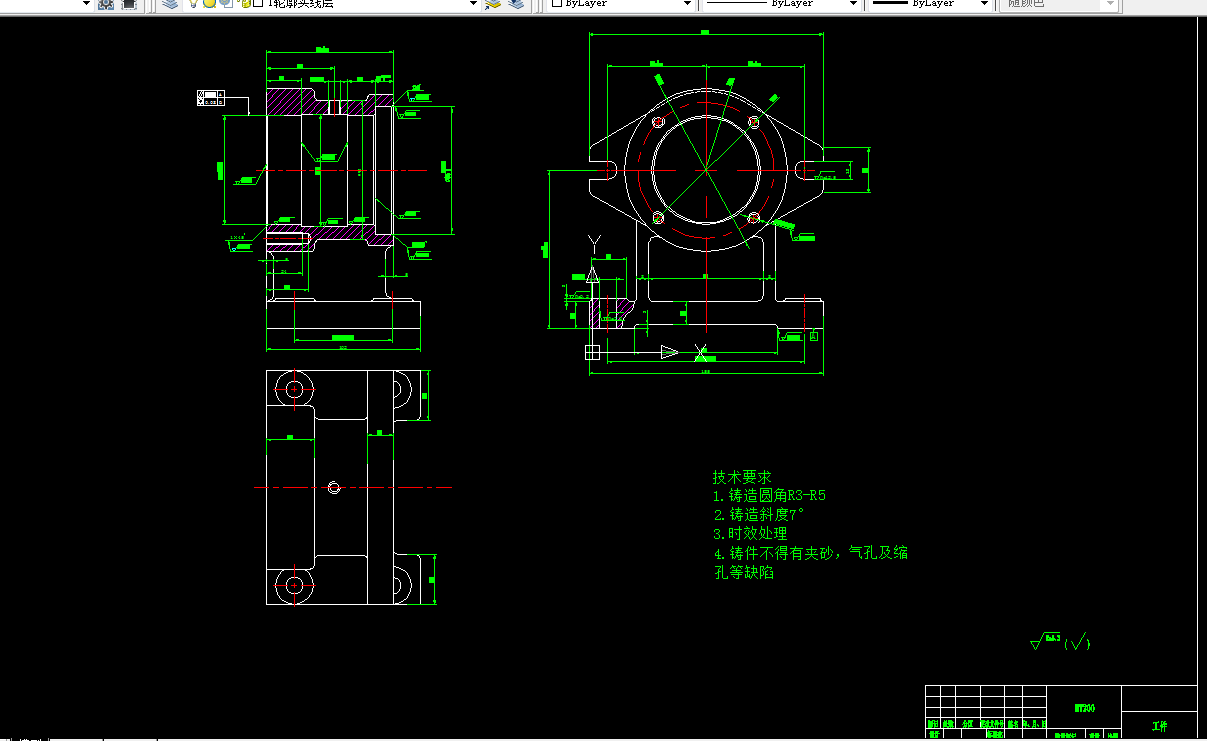Select the upper-right flange hole in front view

point(754,121)
